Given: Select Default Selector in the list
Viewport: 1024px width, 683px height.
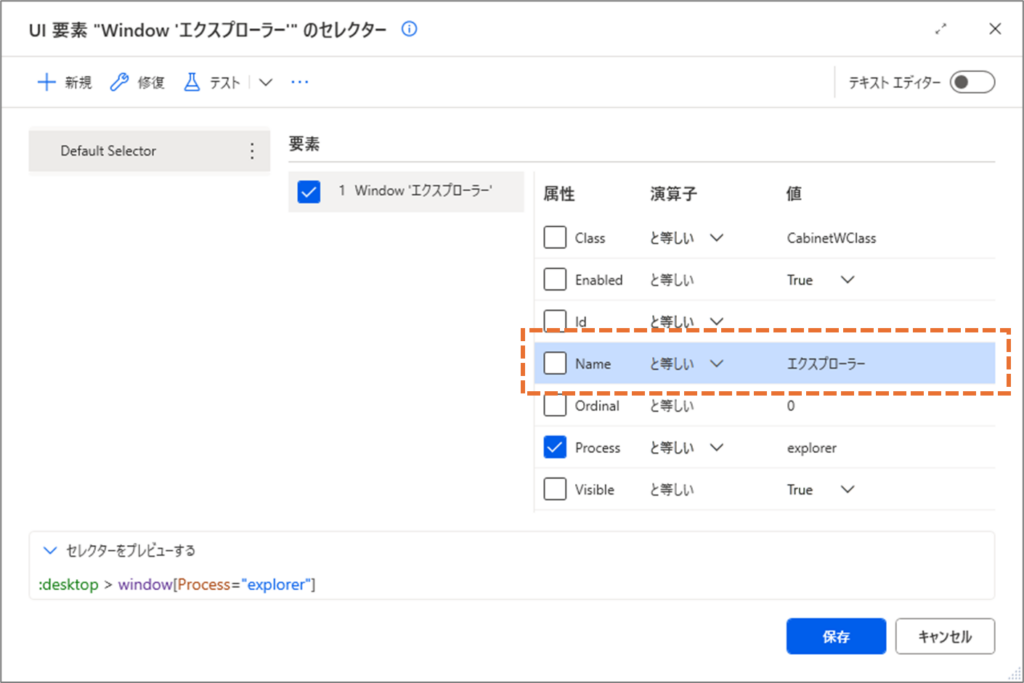Looking at the screenshot, I should click(149, 151).
